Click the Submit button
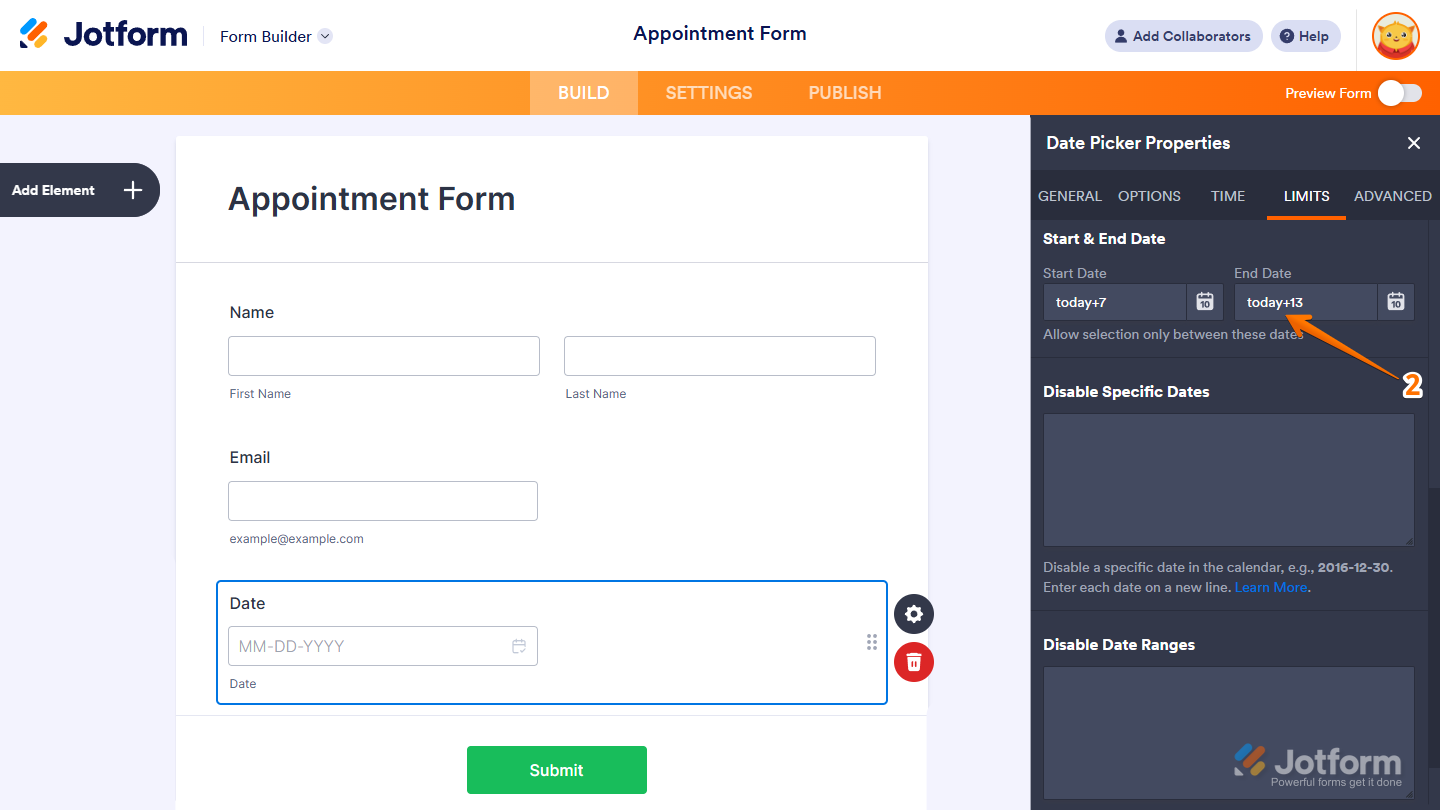1440x810 pixels. click(x=556, y=770)
